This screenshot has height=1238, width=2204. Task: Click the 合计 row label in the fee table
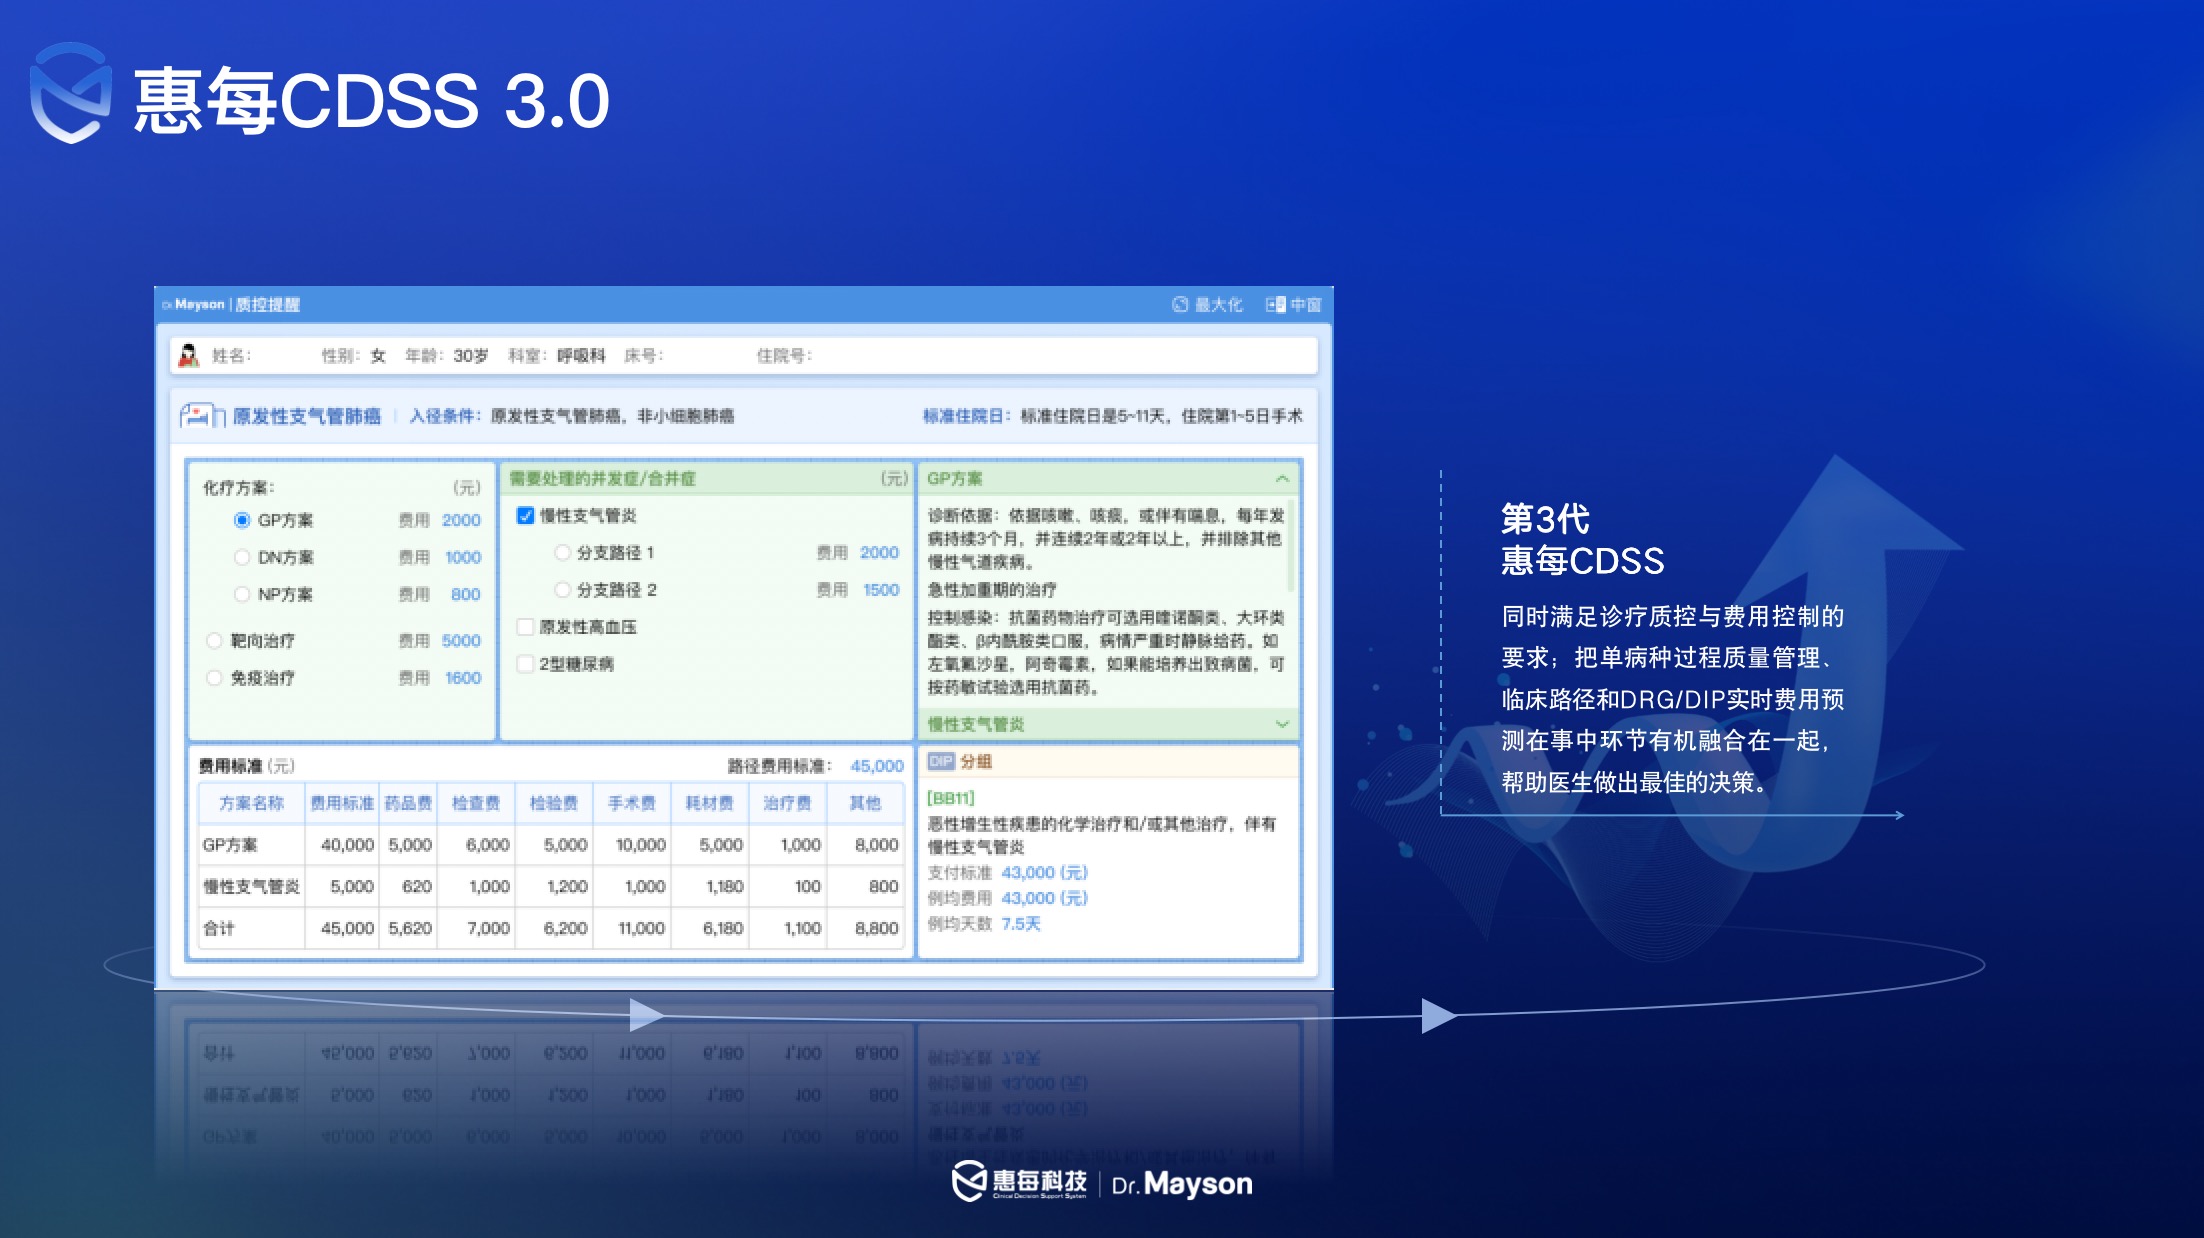coord(219,928)
